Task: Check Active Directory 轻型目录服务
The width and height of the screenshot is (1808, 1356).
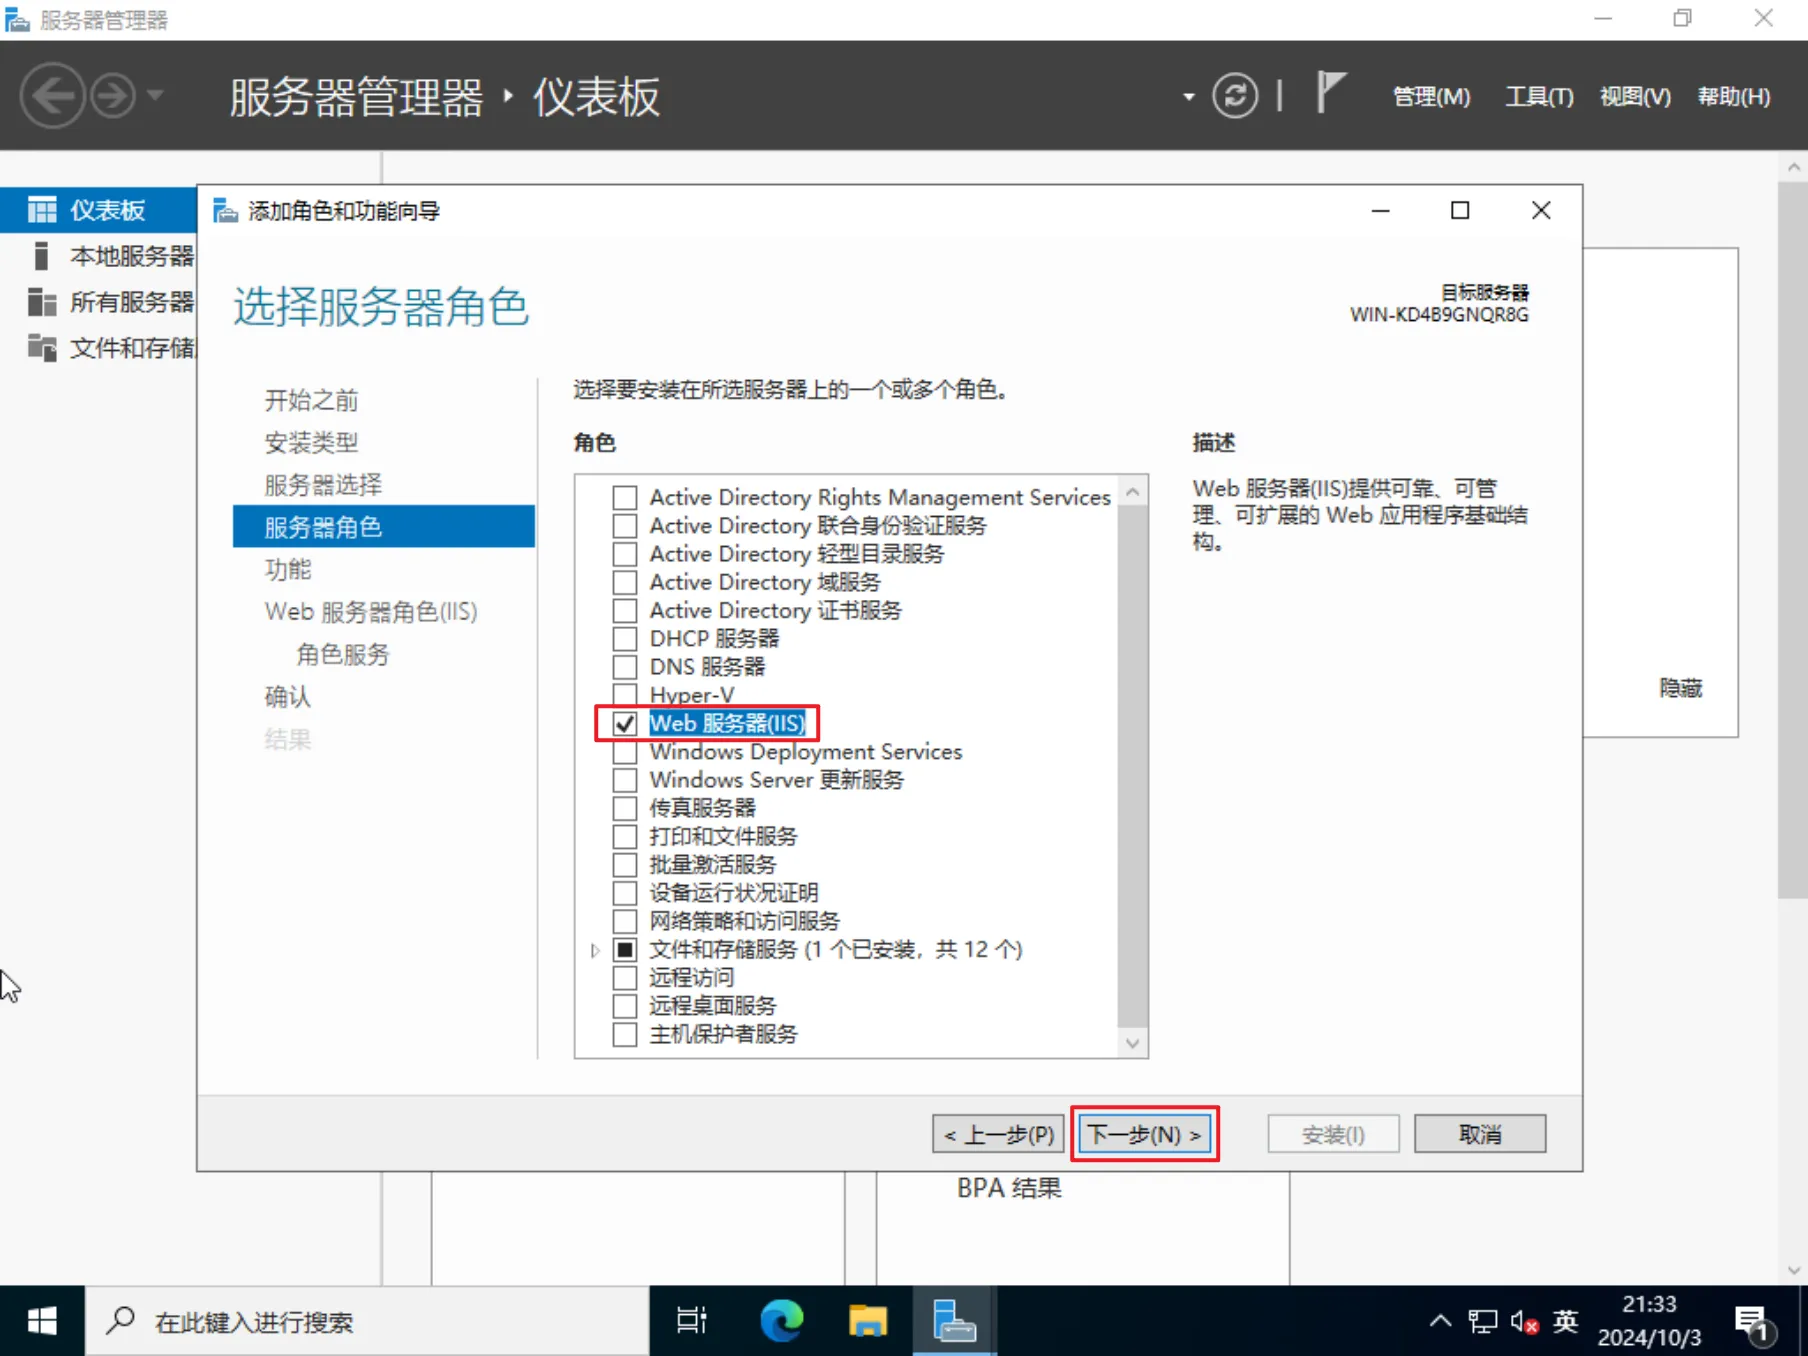Action: pyautogui.click(x=625, y=553)
